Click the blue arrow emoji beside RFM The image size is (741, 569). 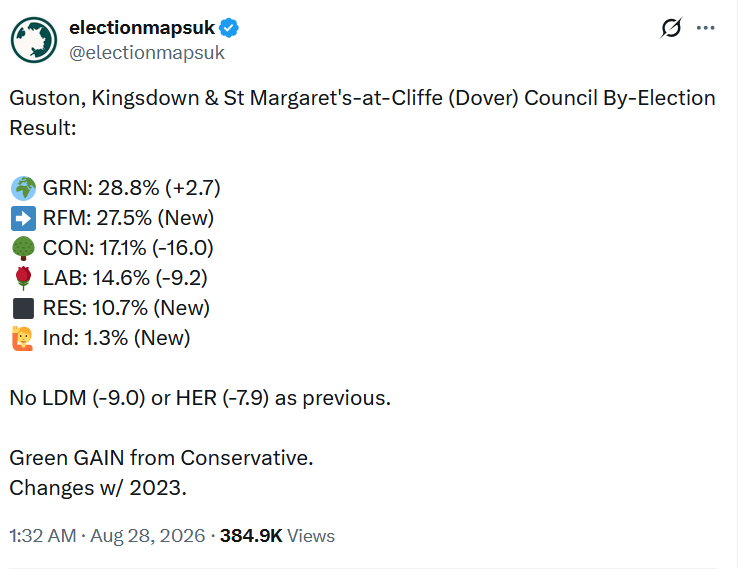[23, 218]
